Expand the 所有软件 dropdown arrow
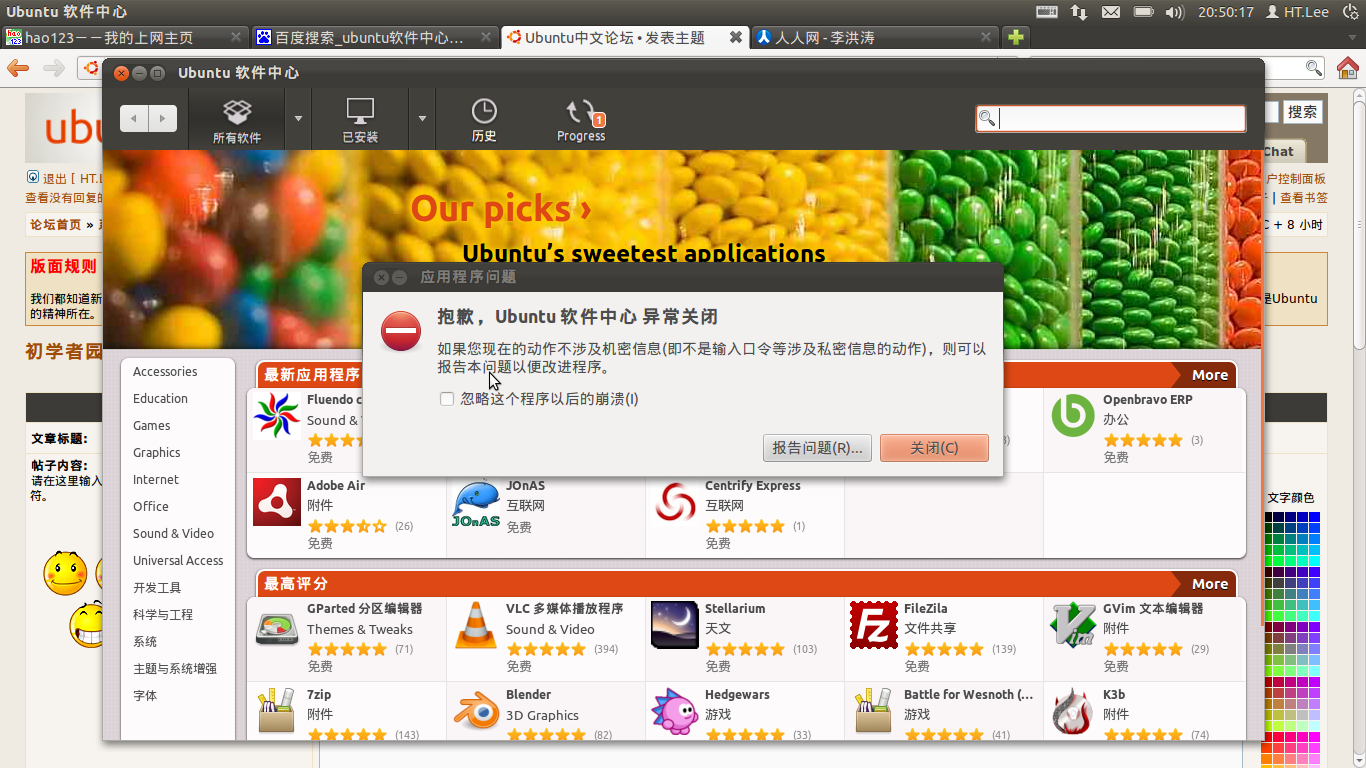Viewport: 1366px width, 768px height. point(298,118)
